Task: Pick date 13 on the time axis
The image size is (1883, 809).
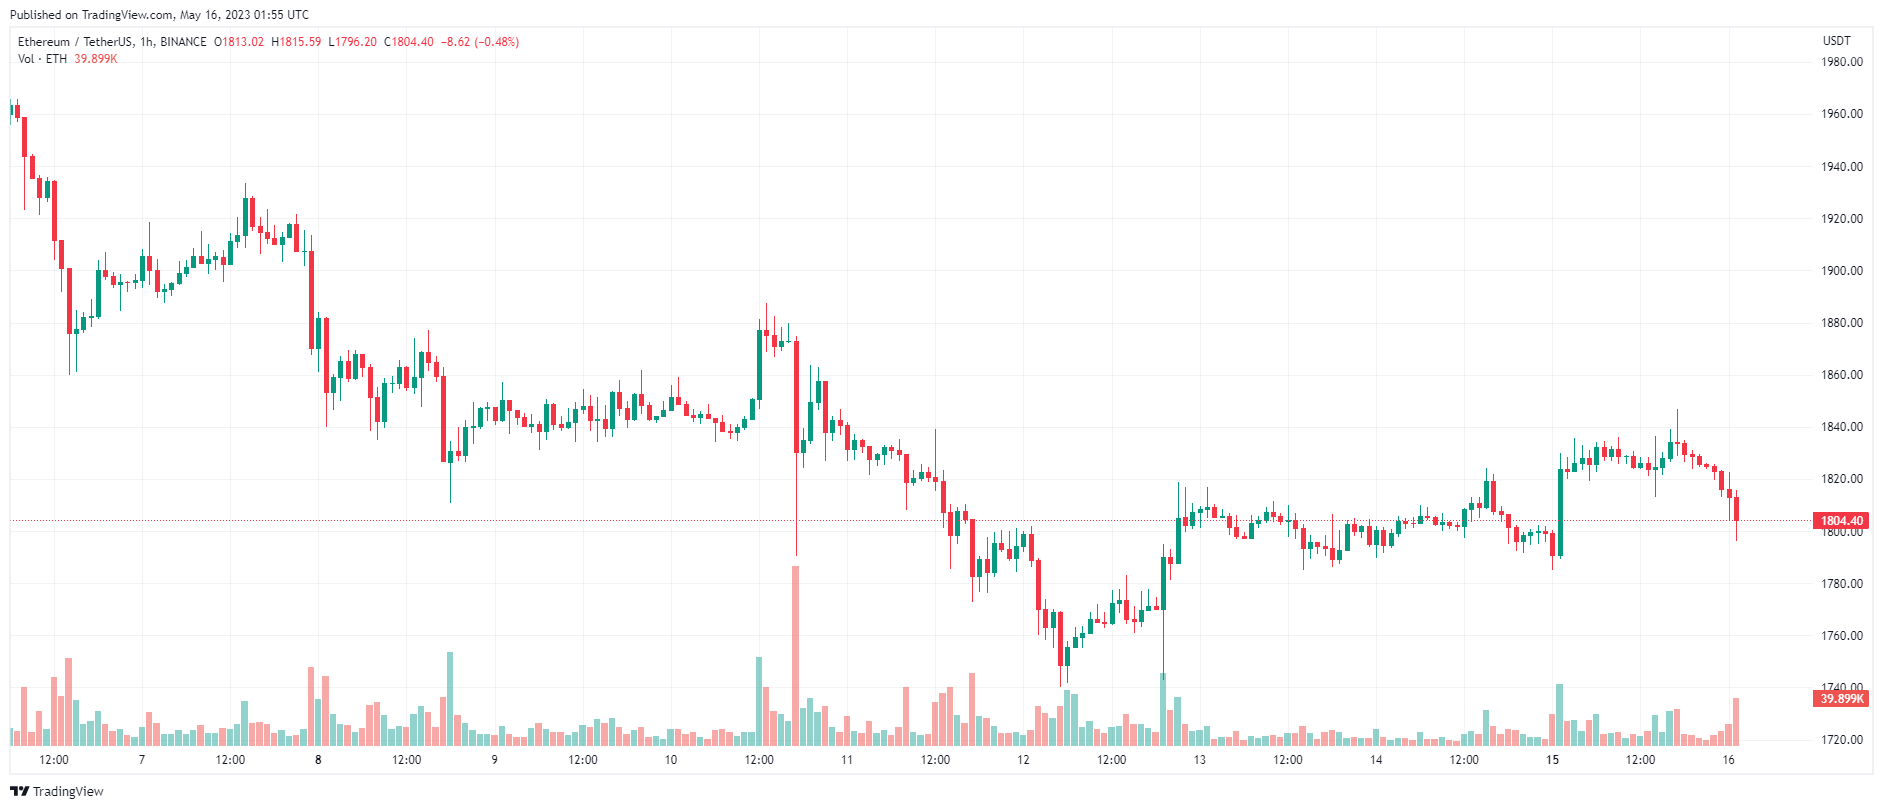Action: pyautogui.click(x=1199, y=760)
